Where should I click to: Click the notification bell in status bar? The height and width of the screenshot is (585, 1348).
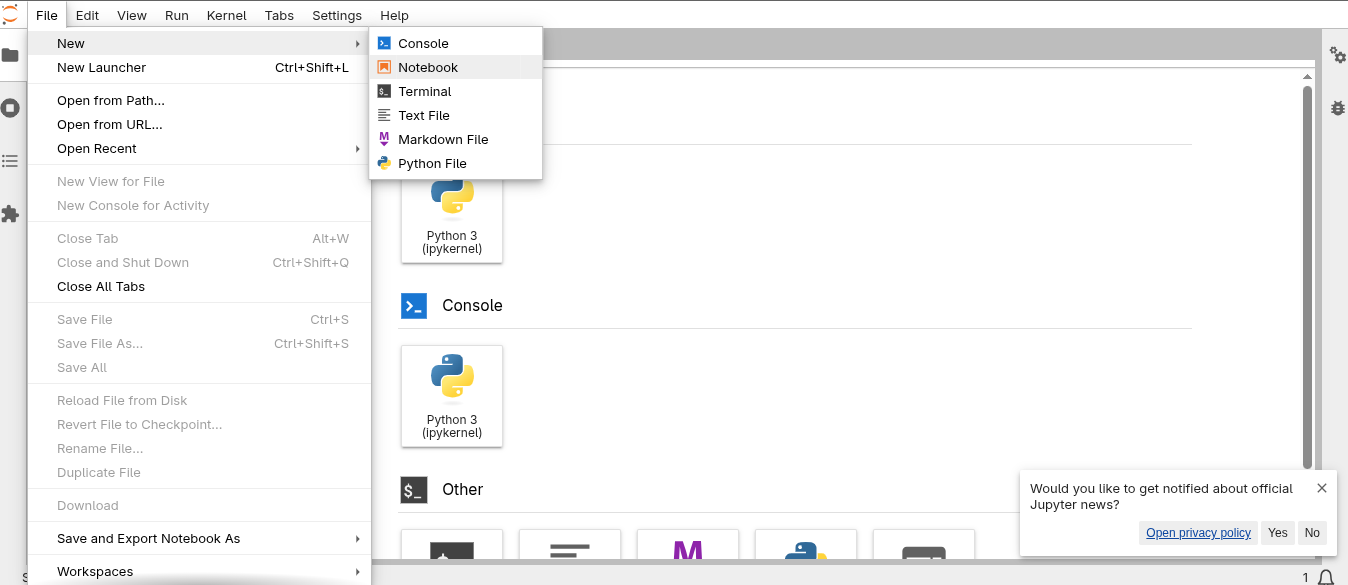[x=1326, y=577]
